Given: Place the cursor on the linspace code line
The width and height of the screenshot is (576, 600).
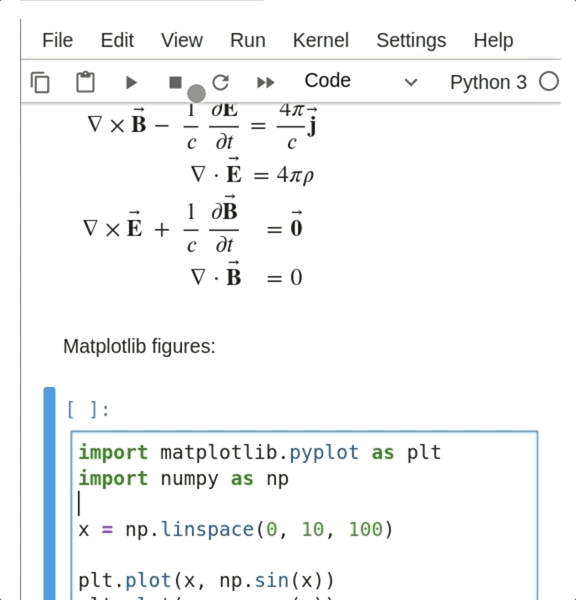Looking at the screenshot, I should click(x=236, y=530).
